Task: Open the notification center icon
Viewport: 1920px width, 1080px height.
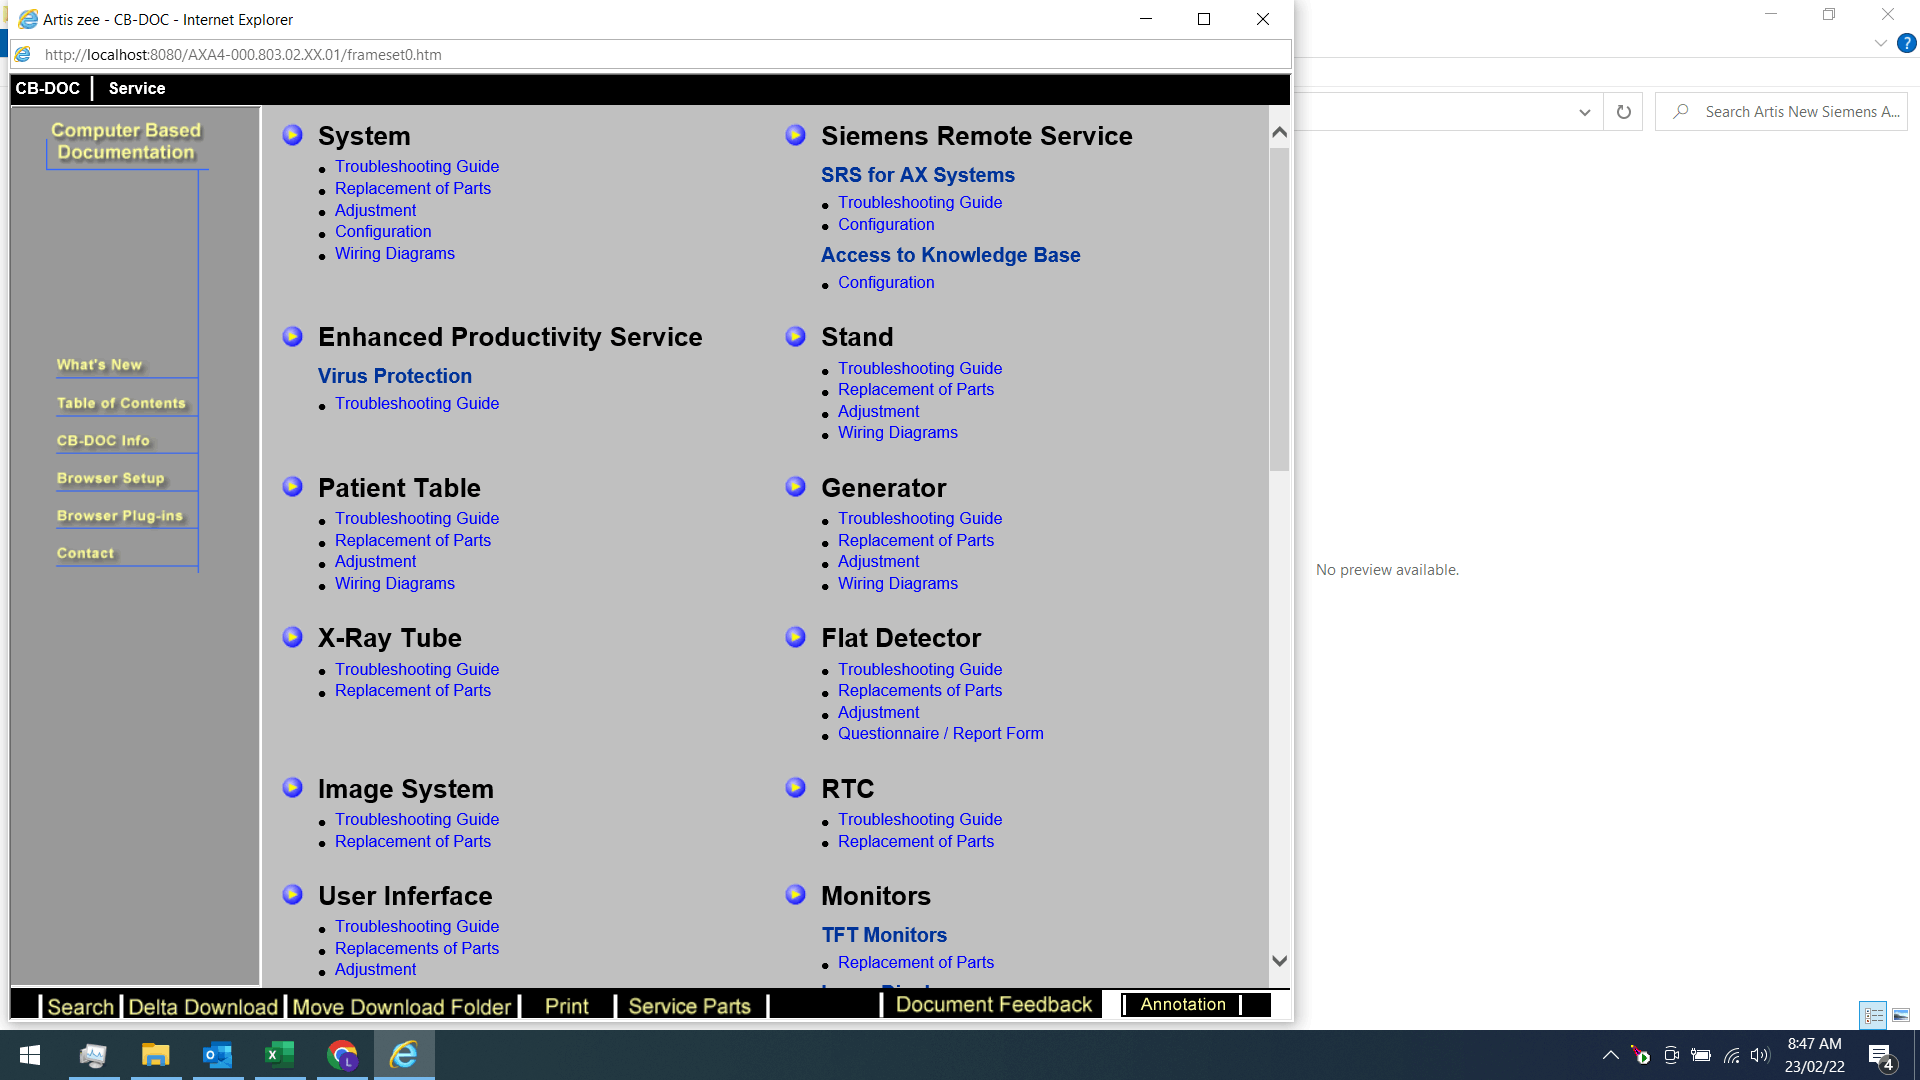Action: coord(1880,1056)
